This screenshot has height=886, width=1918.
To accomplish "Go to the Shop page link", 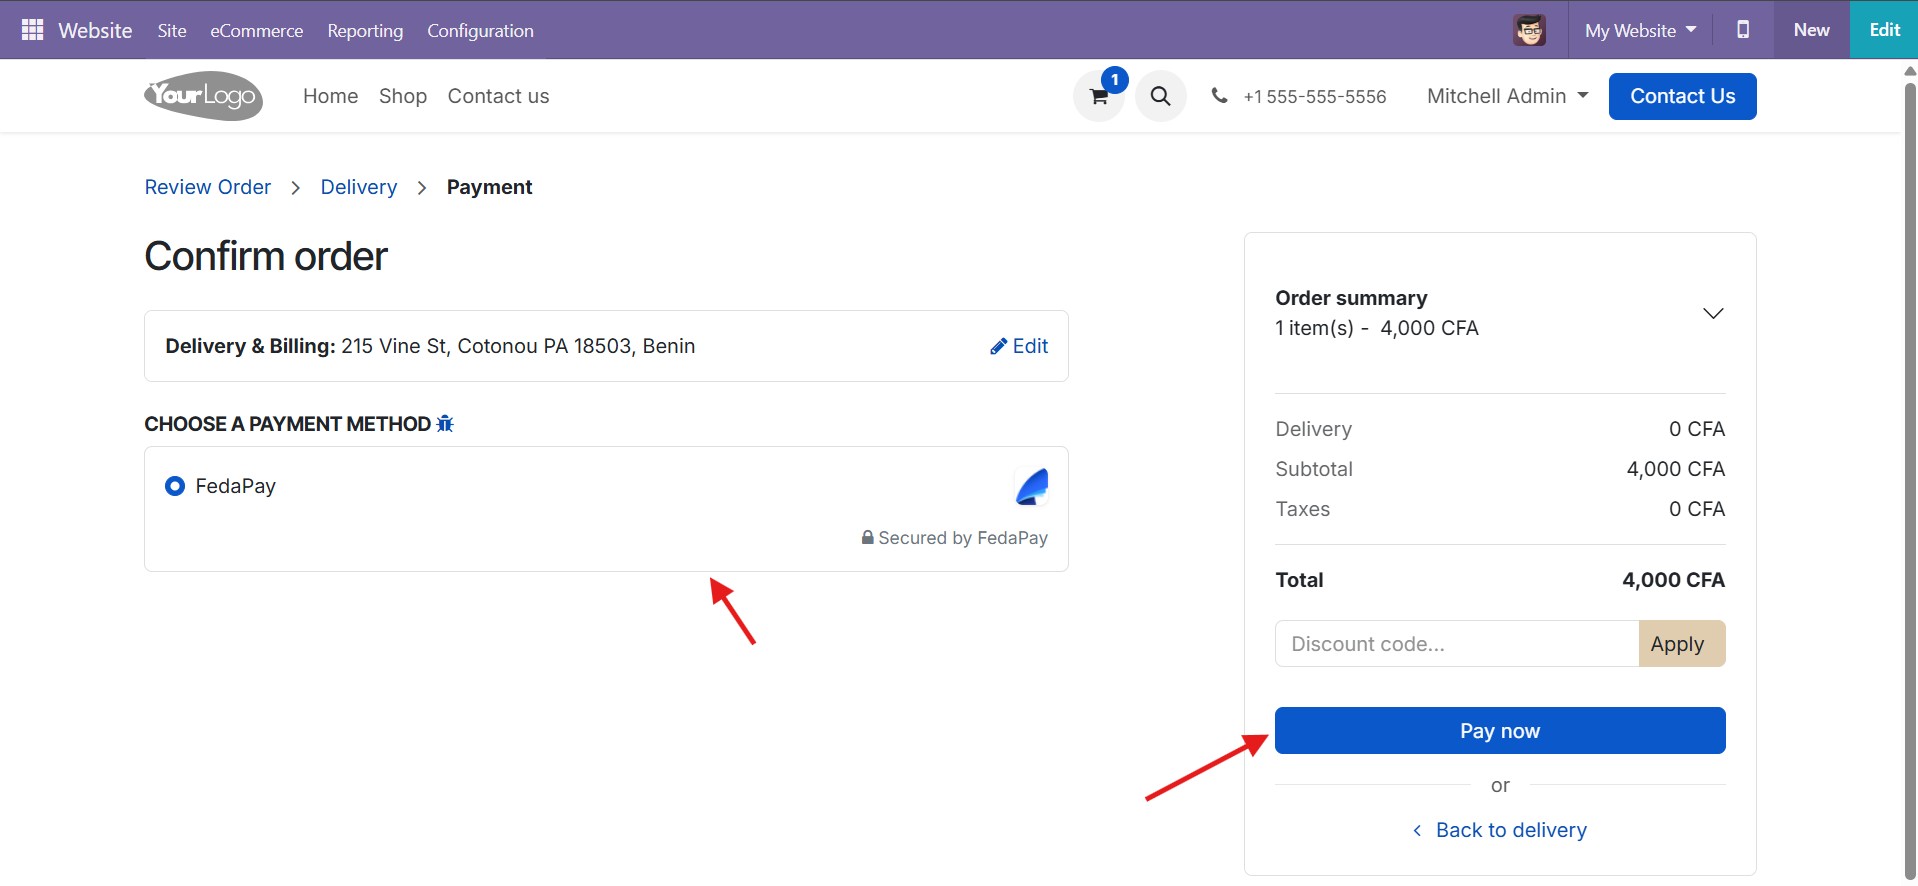I will tap(403, 96).
